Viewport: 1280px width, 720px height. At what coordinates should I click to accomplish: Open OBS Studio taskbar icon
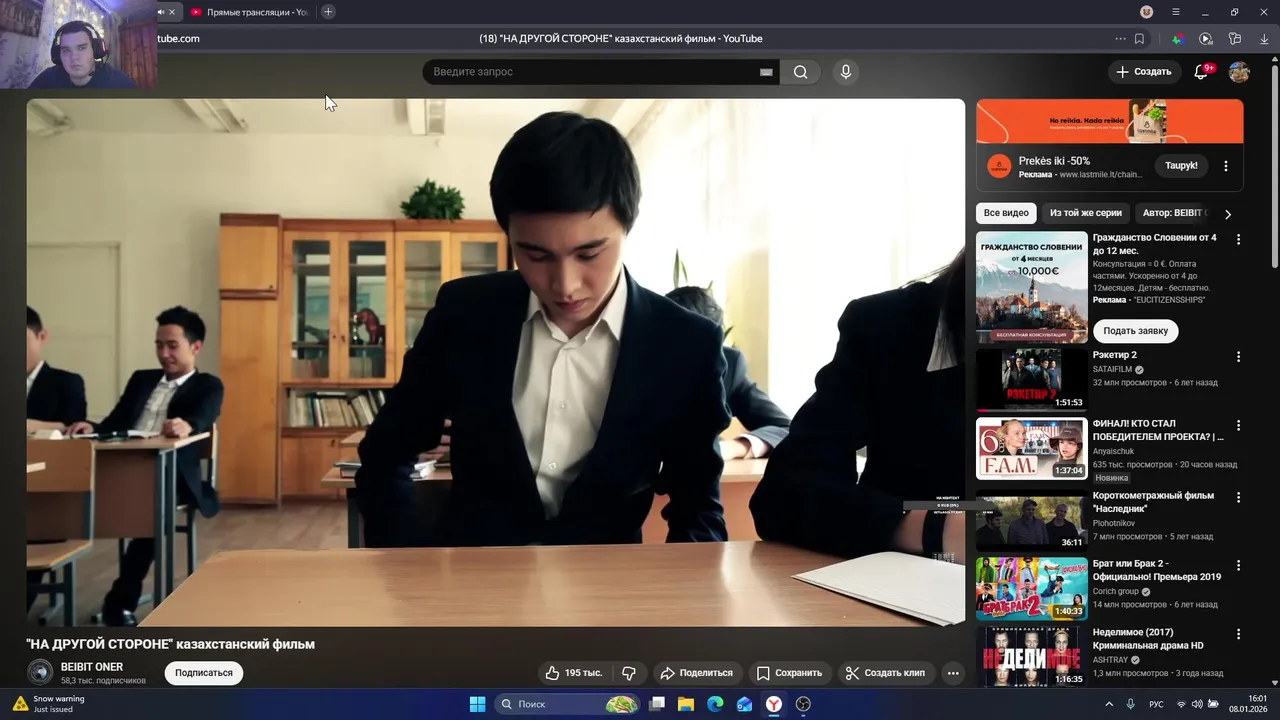coord(803,704)
